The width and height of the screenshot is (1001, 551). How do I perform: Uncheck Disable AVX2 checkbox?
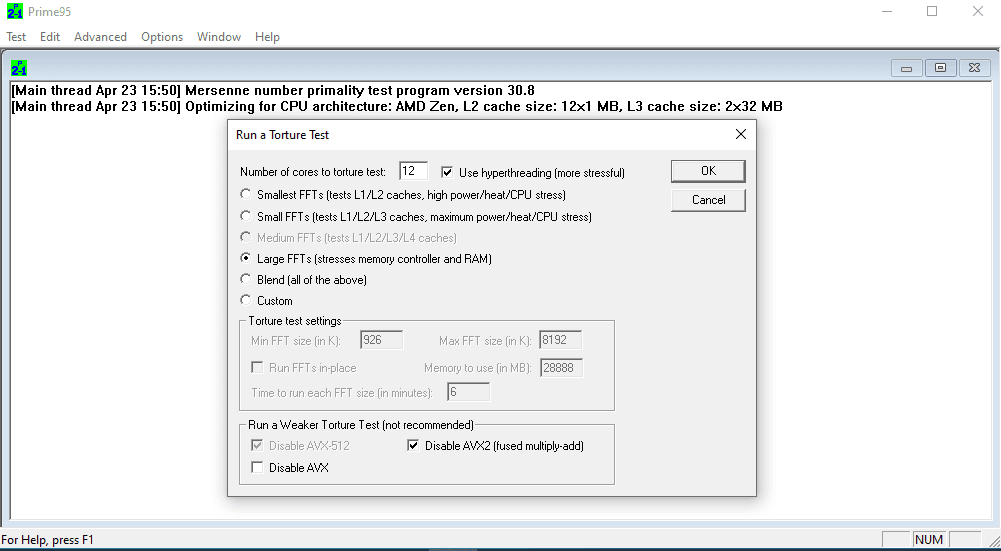[413, 446]
